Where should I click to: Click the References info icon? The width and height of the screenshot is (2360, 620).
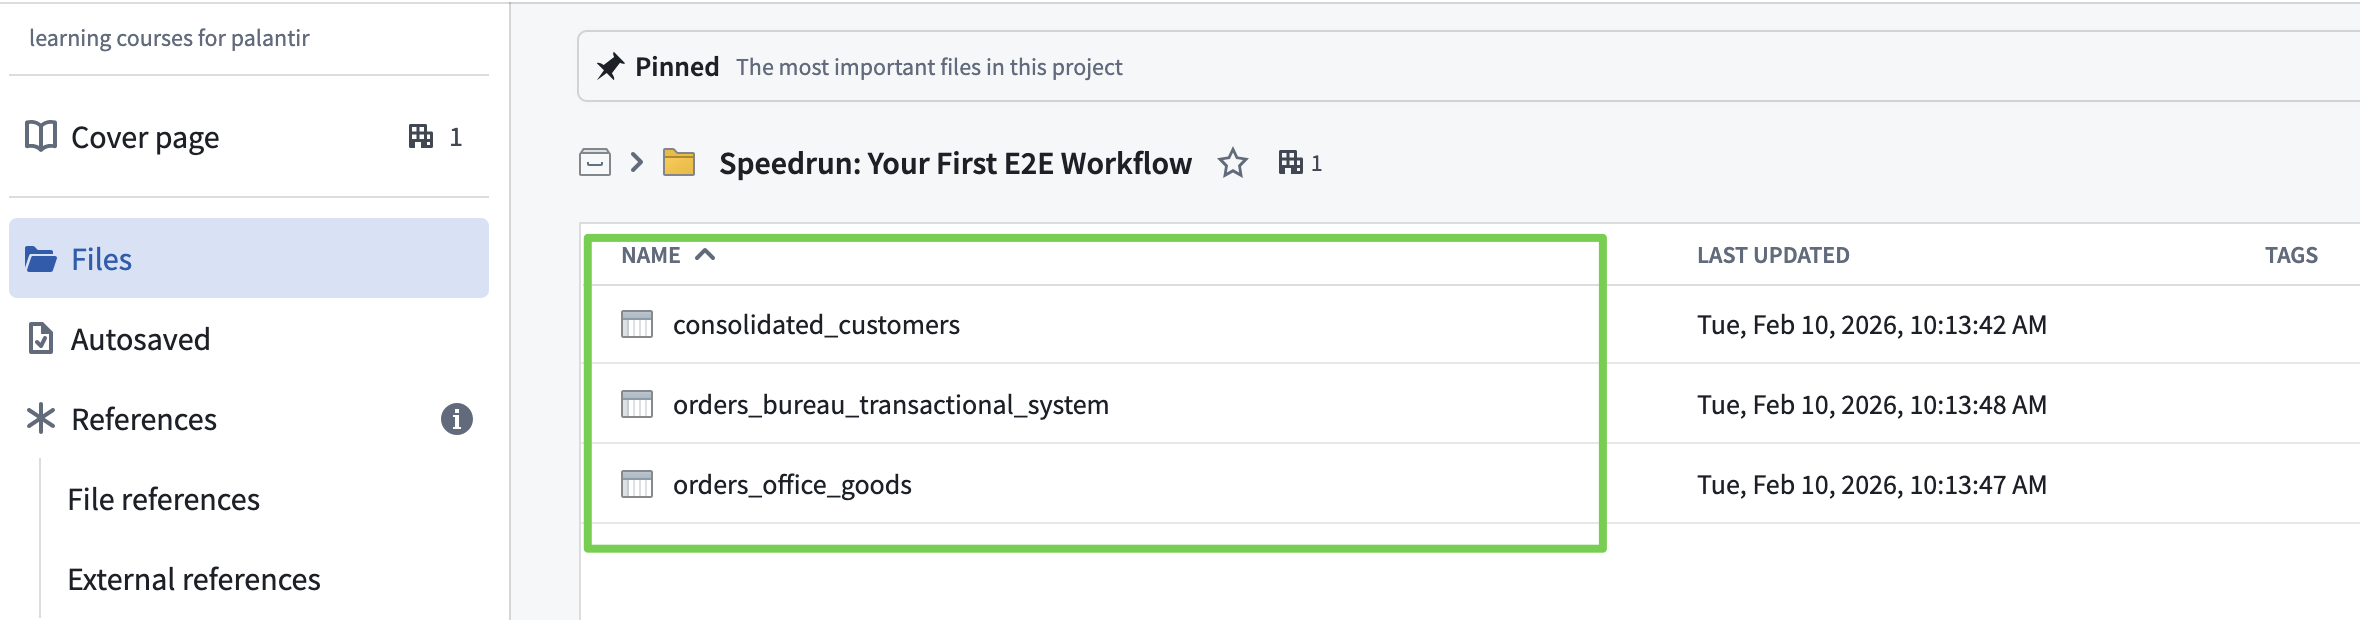click(x=457, y=419)
